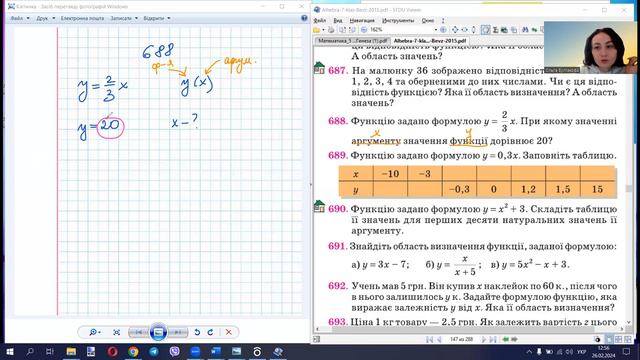Toggle the navigation panel icon bottom-left of STDU

pos(316,339)
